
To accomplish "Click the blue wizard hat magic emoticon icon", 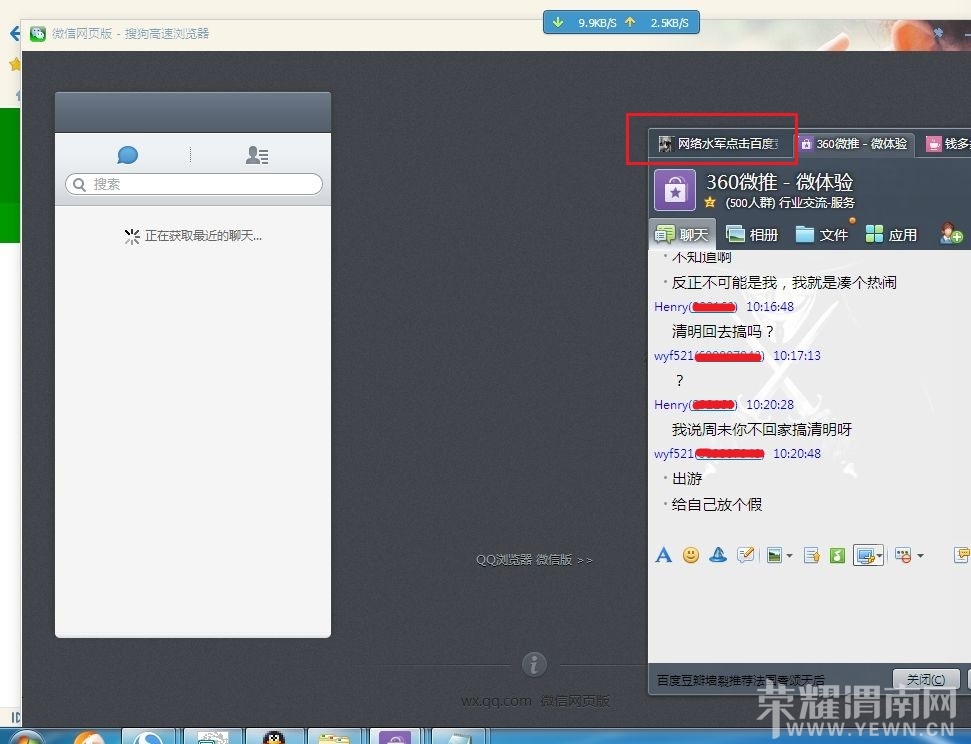I will click(718, 555).
